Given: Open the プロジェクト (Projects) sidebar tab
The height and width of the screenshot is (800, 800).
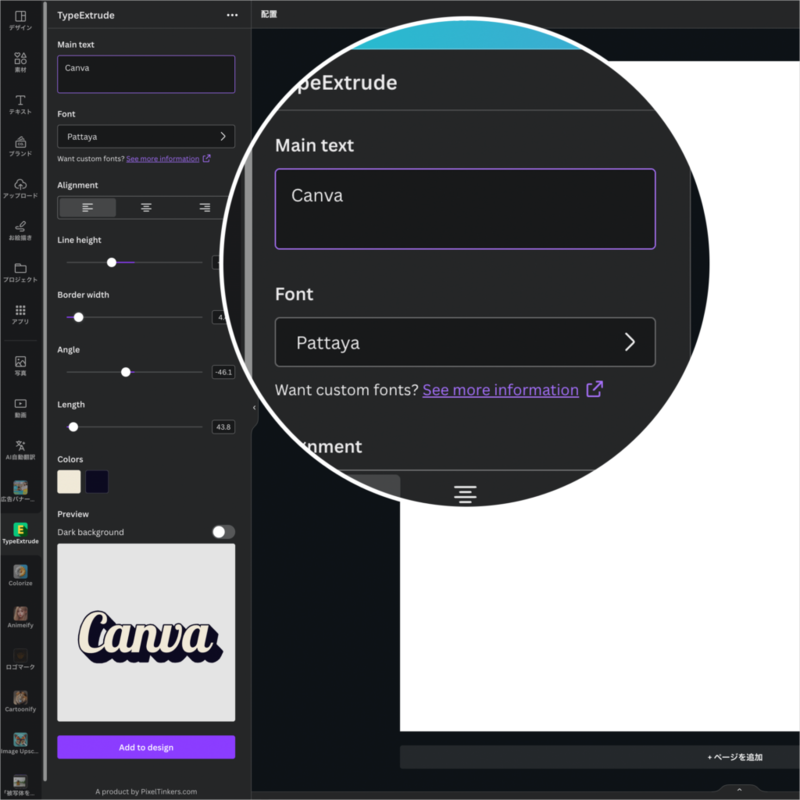Looking at the screenshot, I should tap(20, 273).
